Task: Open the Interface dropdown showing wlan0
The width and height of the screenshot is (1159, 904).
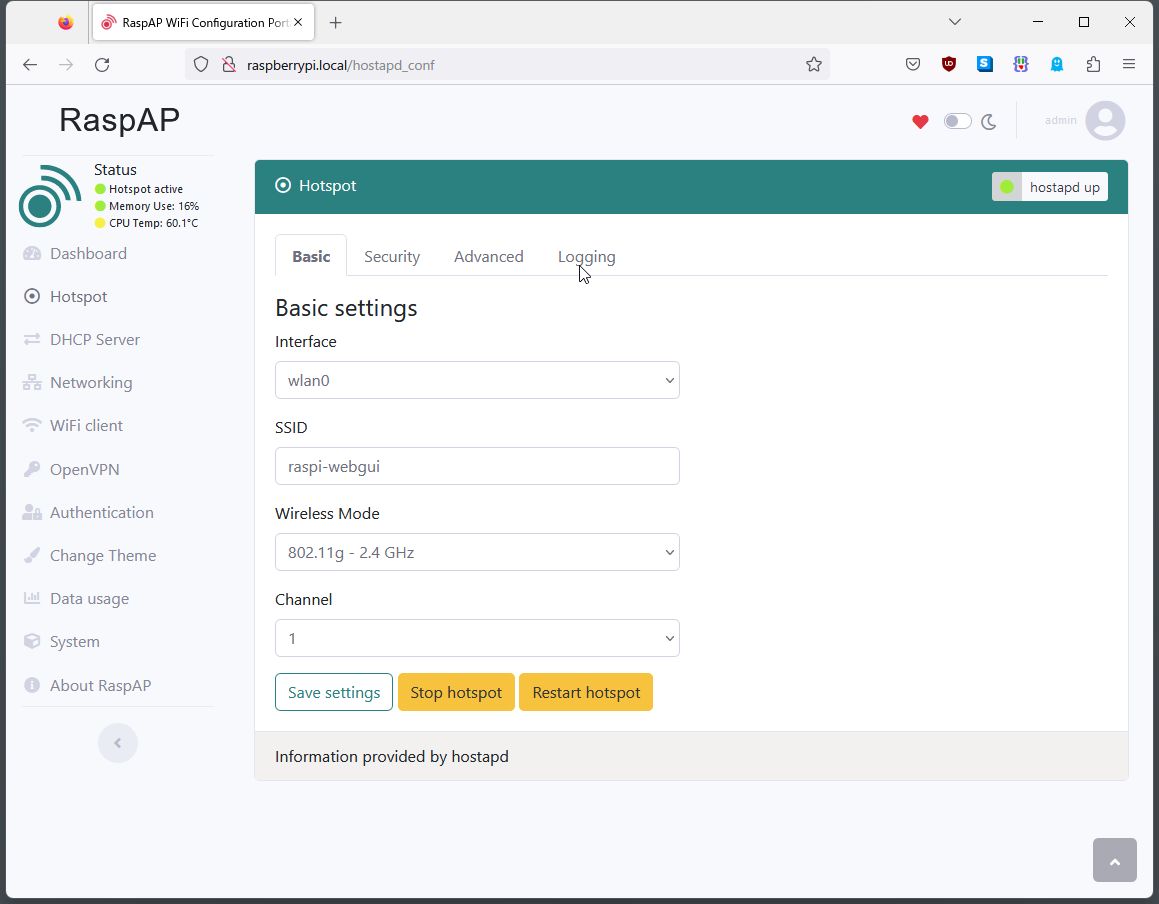Action: tap(477, 380)
